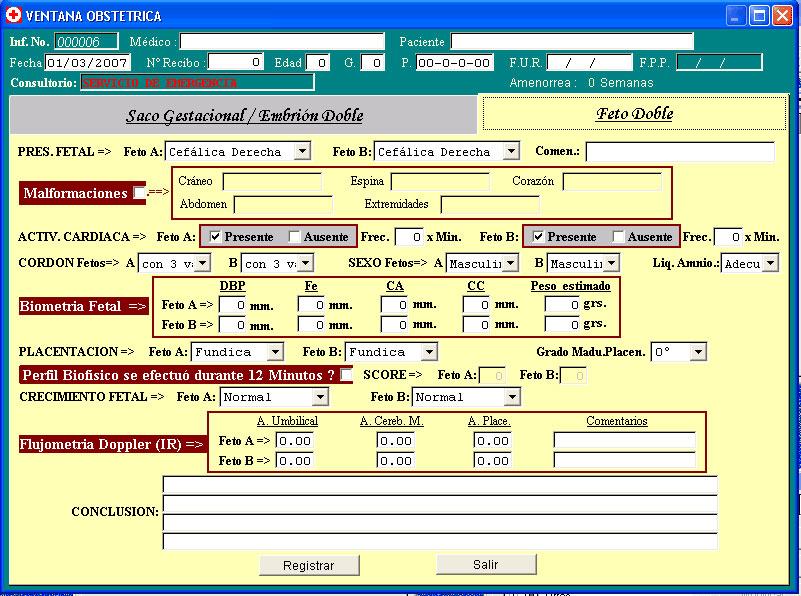This screenshot has width=801, height=596.
Task: Check Ausente for Feto B cardiac activity
Action: (618, 236)
